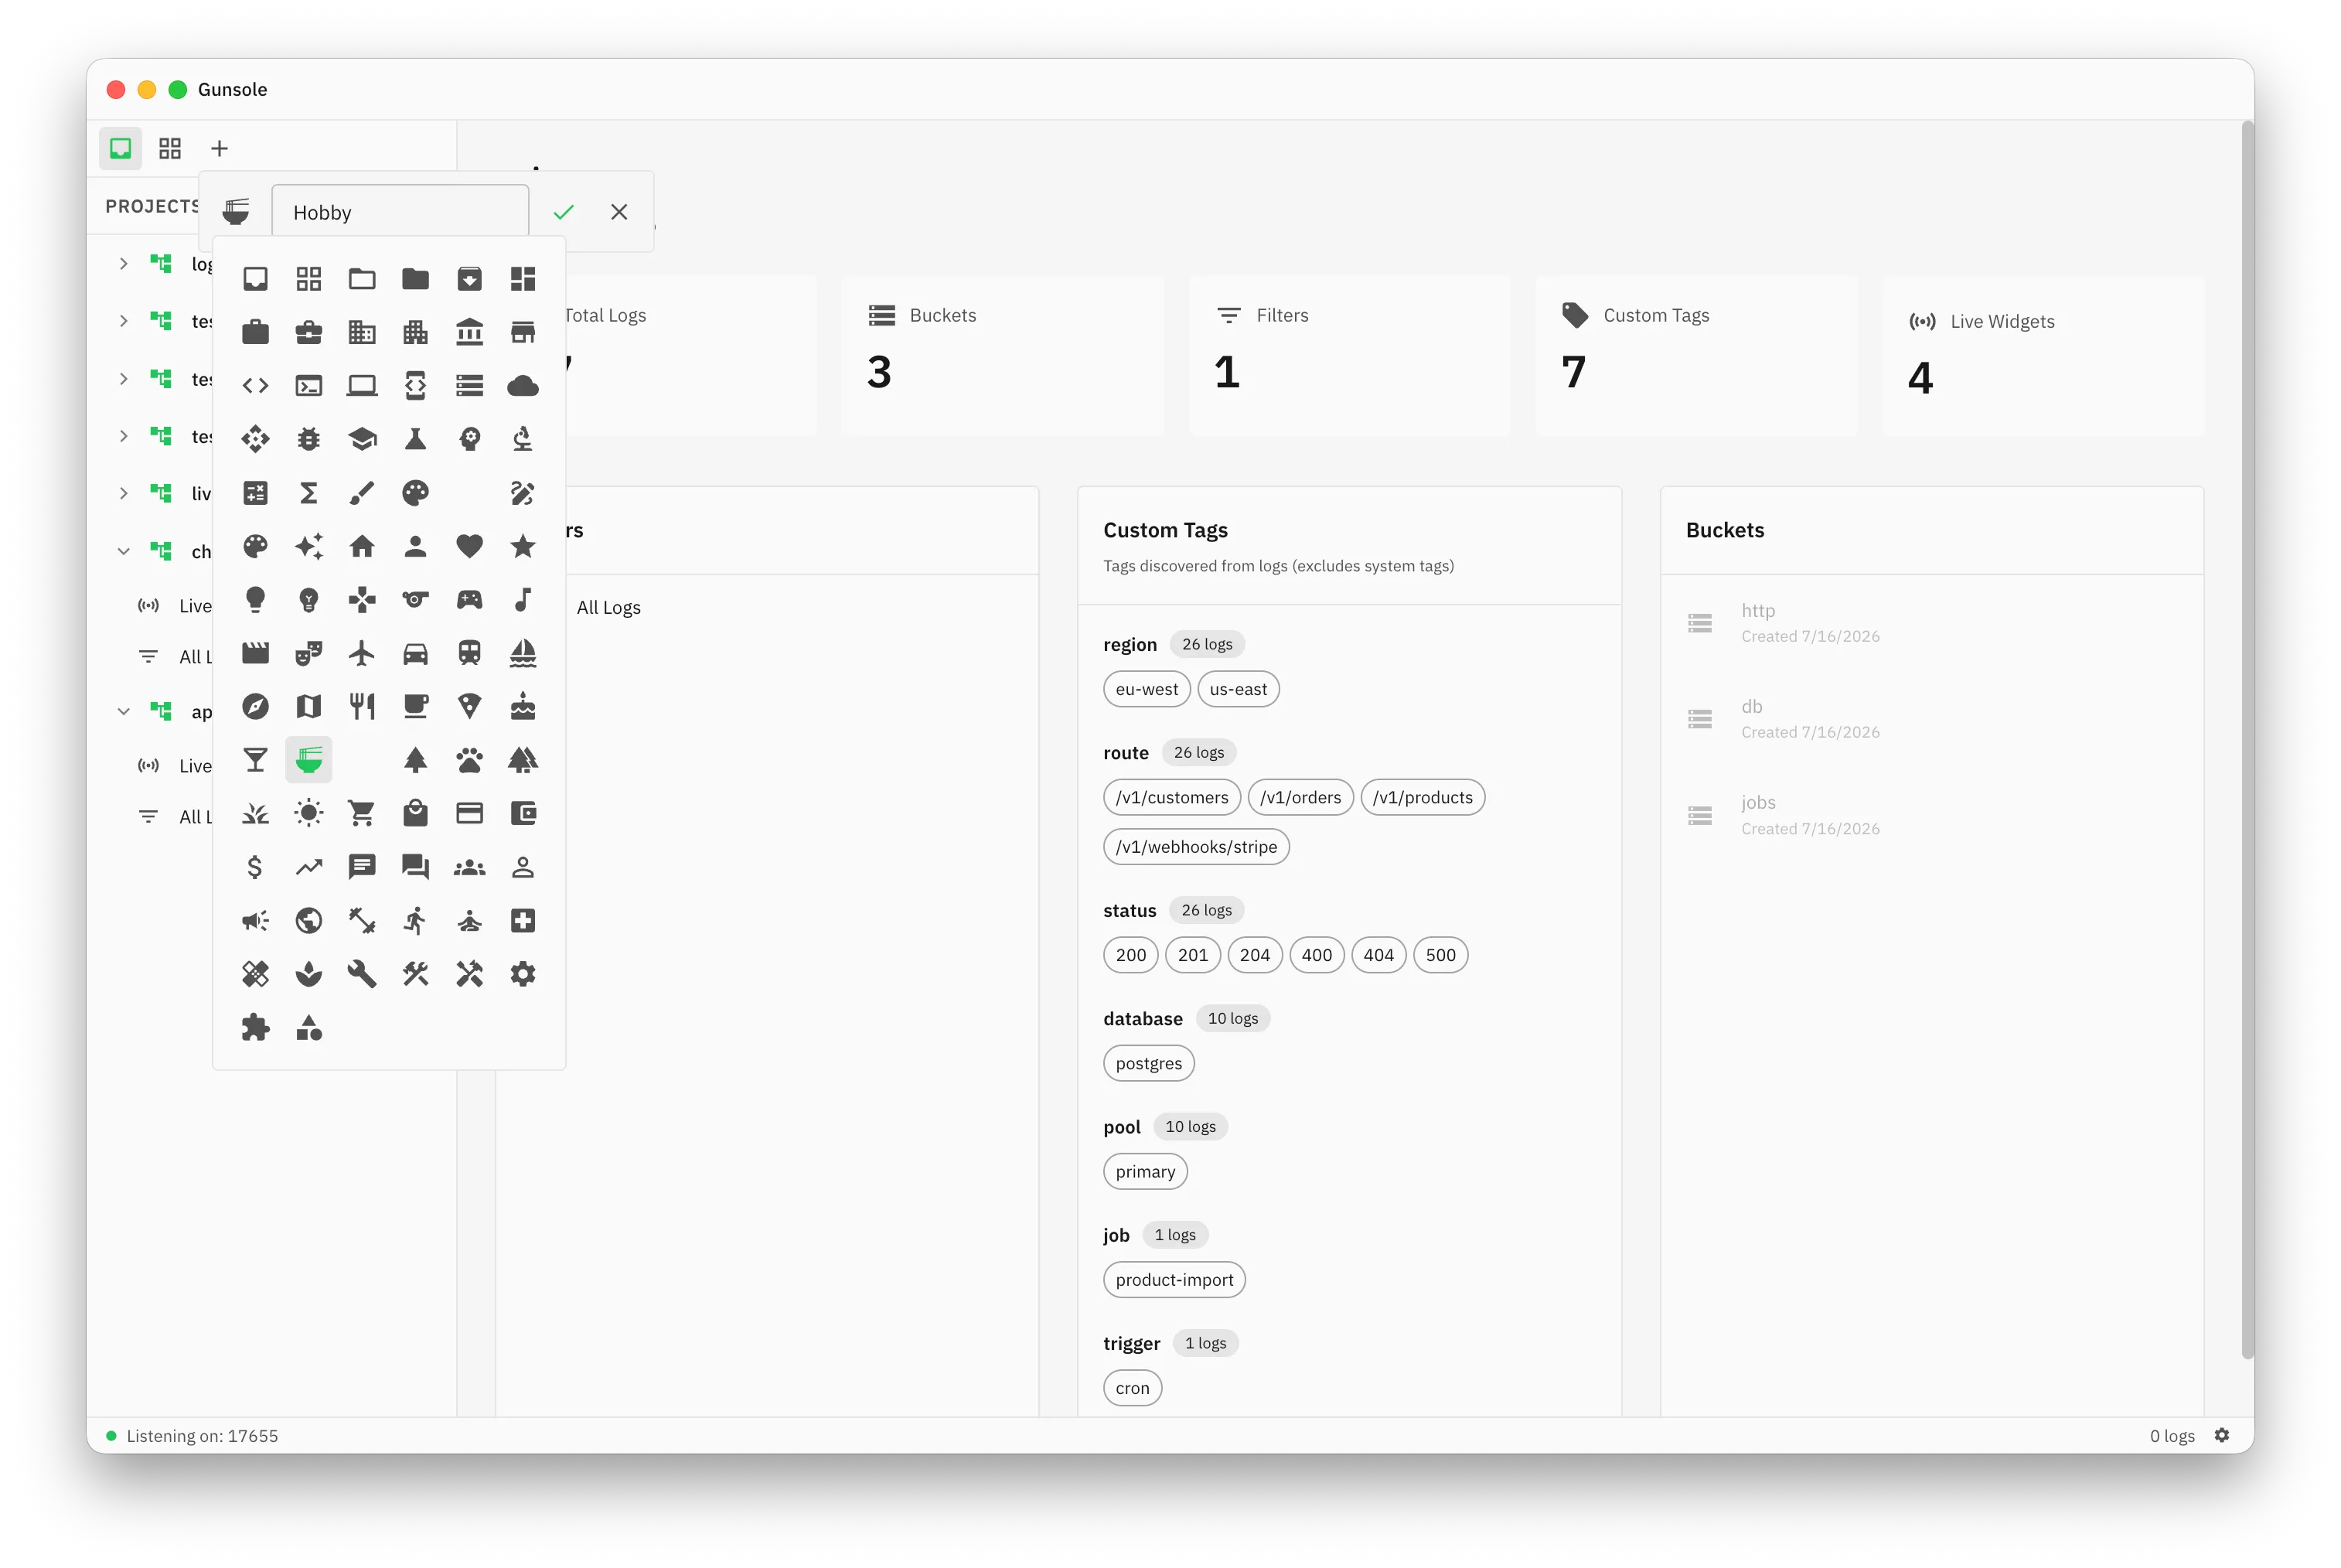Screen dimensions: 2341x1568
Task: Click the product-import job tag
Action: click(1174, 1280)
